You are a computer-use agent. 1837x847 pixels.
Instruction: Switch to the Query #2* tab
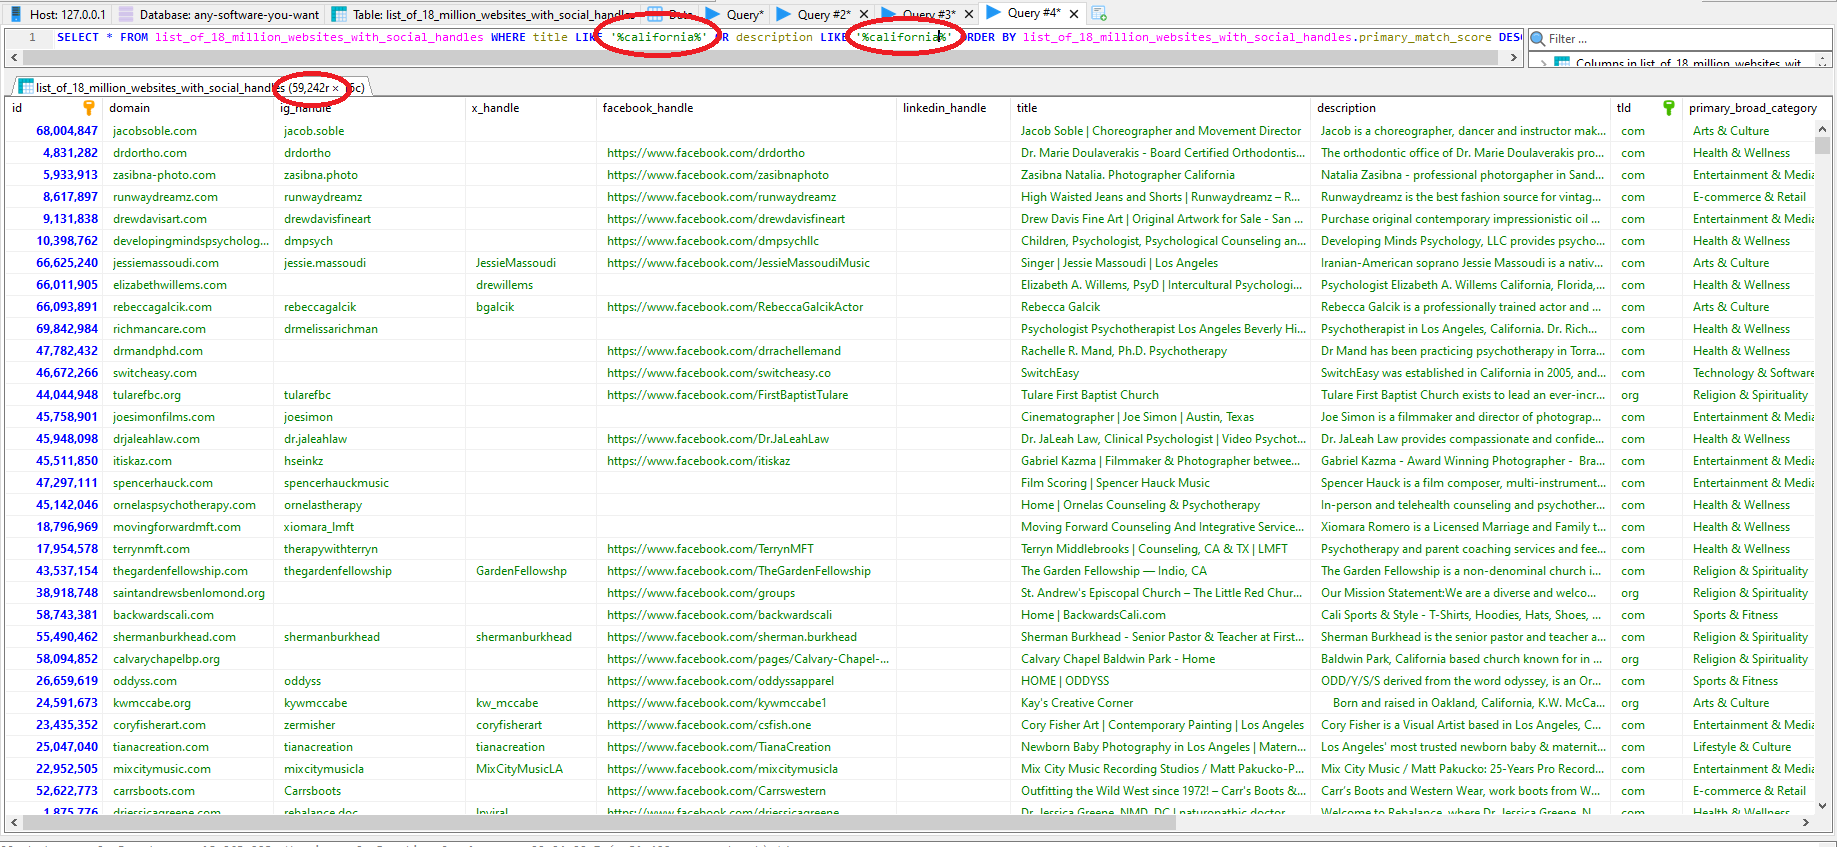[x=814, y=14]
